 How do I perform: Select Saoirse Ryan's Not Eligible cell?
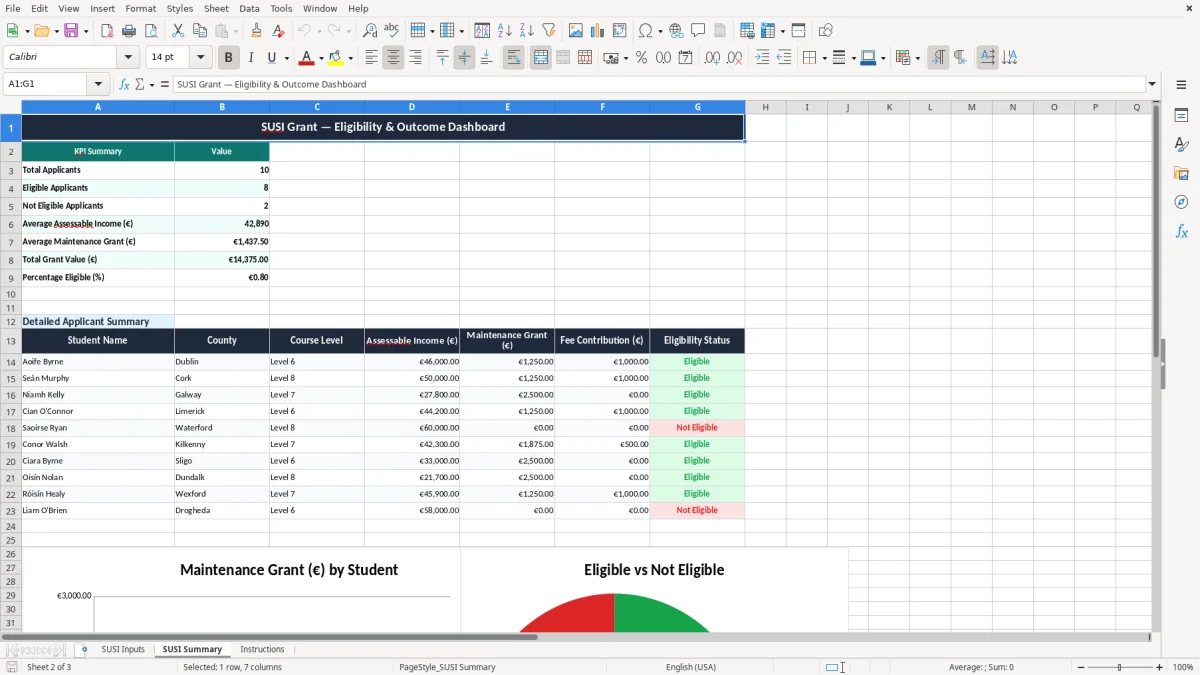(697, 428)
